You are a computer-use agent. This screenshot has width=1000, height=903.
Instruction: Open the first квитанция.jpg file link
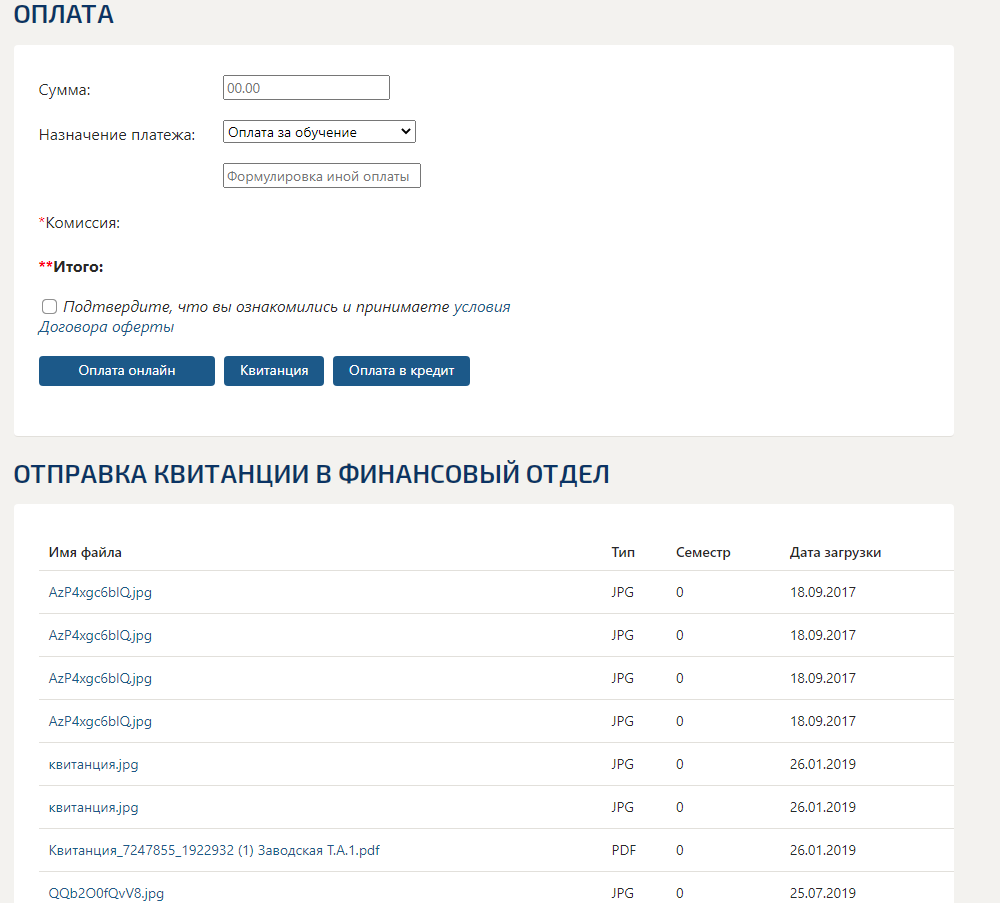[x=93, y=764]
